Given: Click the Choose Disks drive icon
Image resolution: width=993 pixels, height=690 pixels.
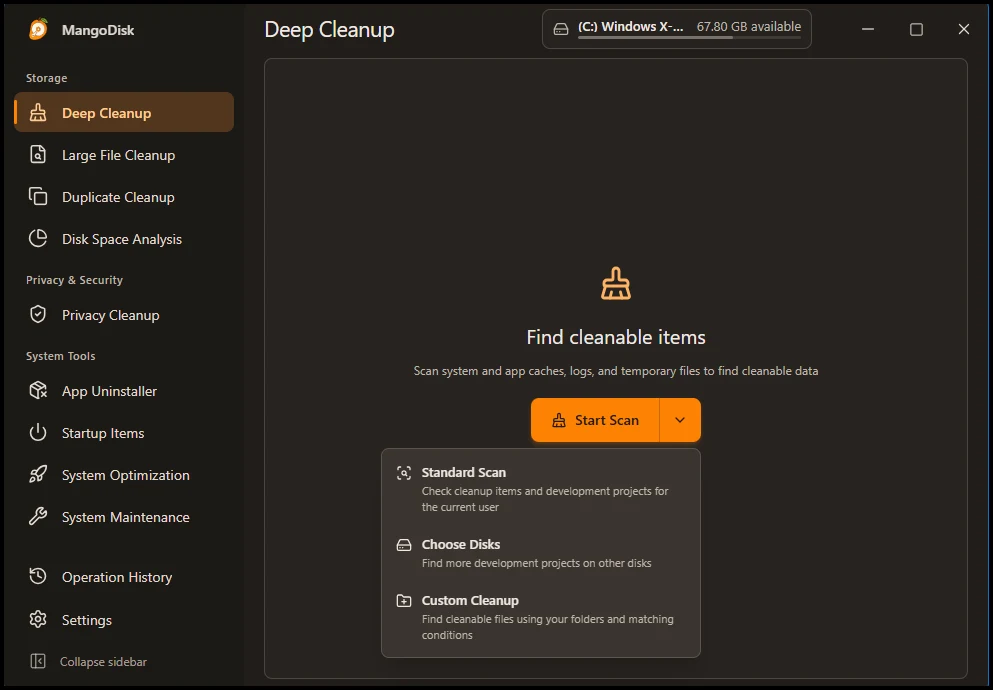Looking at the screenshot, I should click(x=403, y=545).
